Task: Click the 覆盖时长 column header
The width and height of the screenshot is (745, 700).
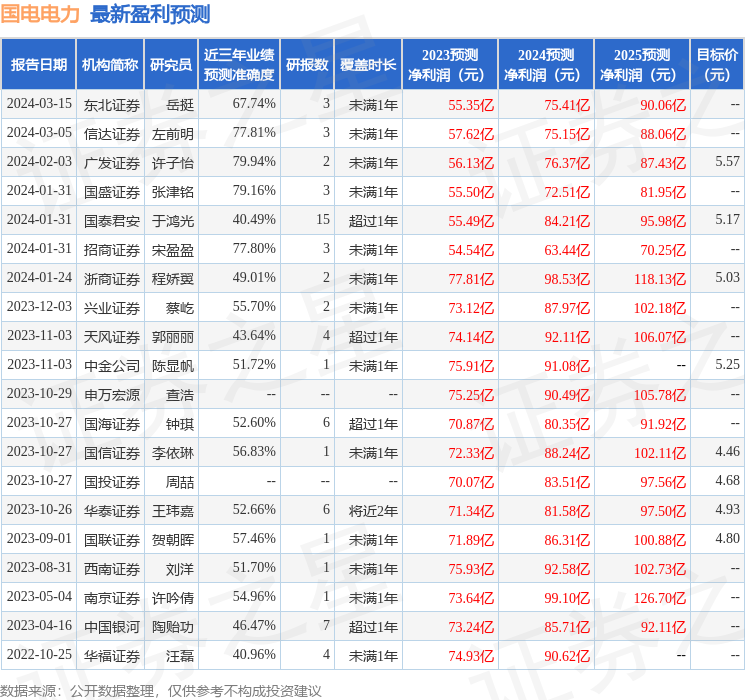Action: 367,65
